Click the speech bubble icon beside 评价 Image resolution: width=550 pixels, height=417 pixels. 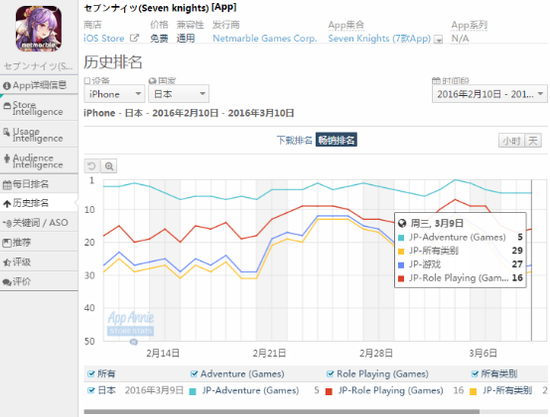point(7,282)
